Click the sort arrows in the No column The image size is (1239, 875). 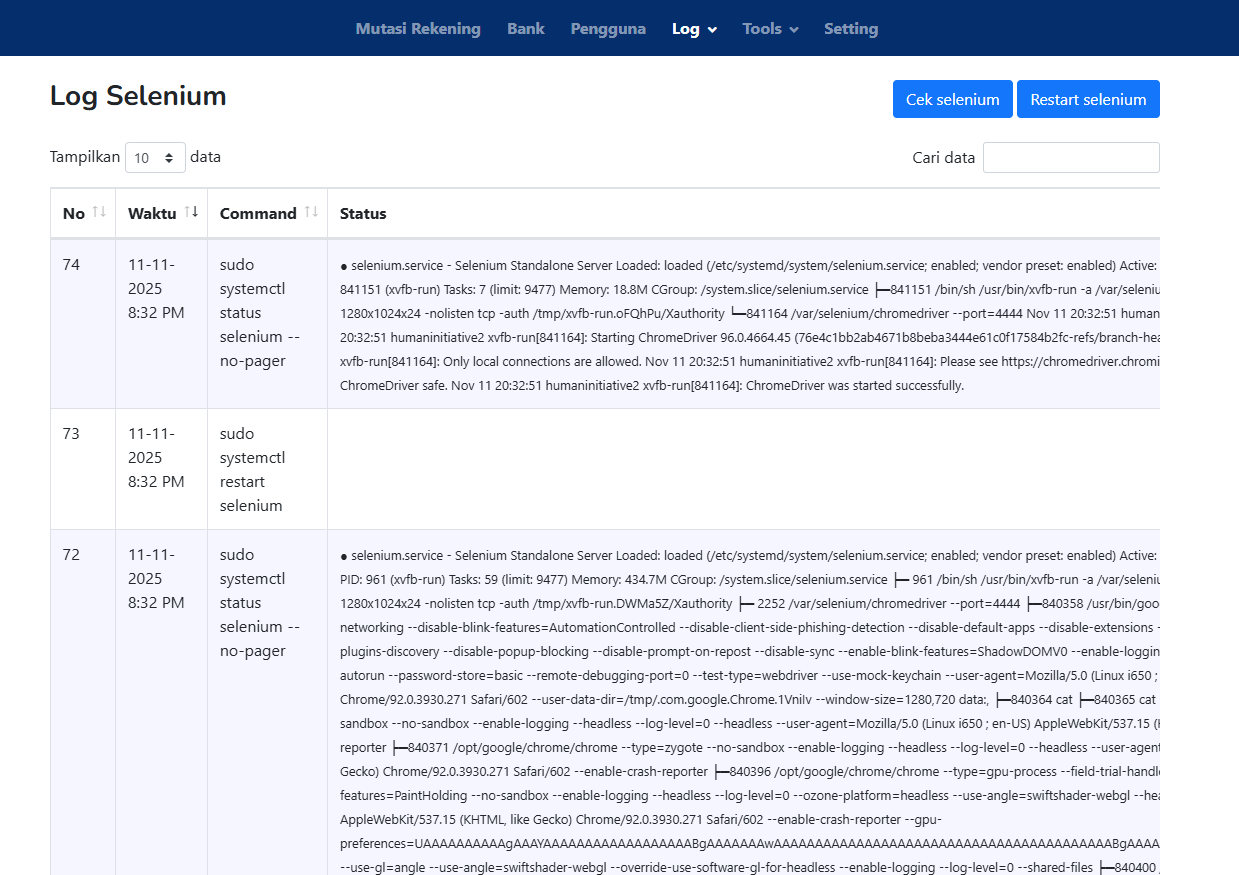click(x=99, y=212)
